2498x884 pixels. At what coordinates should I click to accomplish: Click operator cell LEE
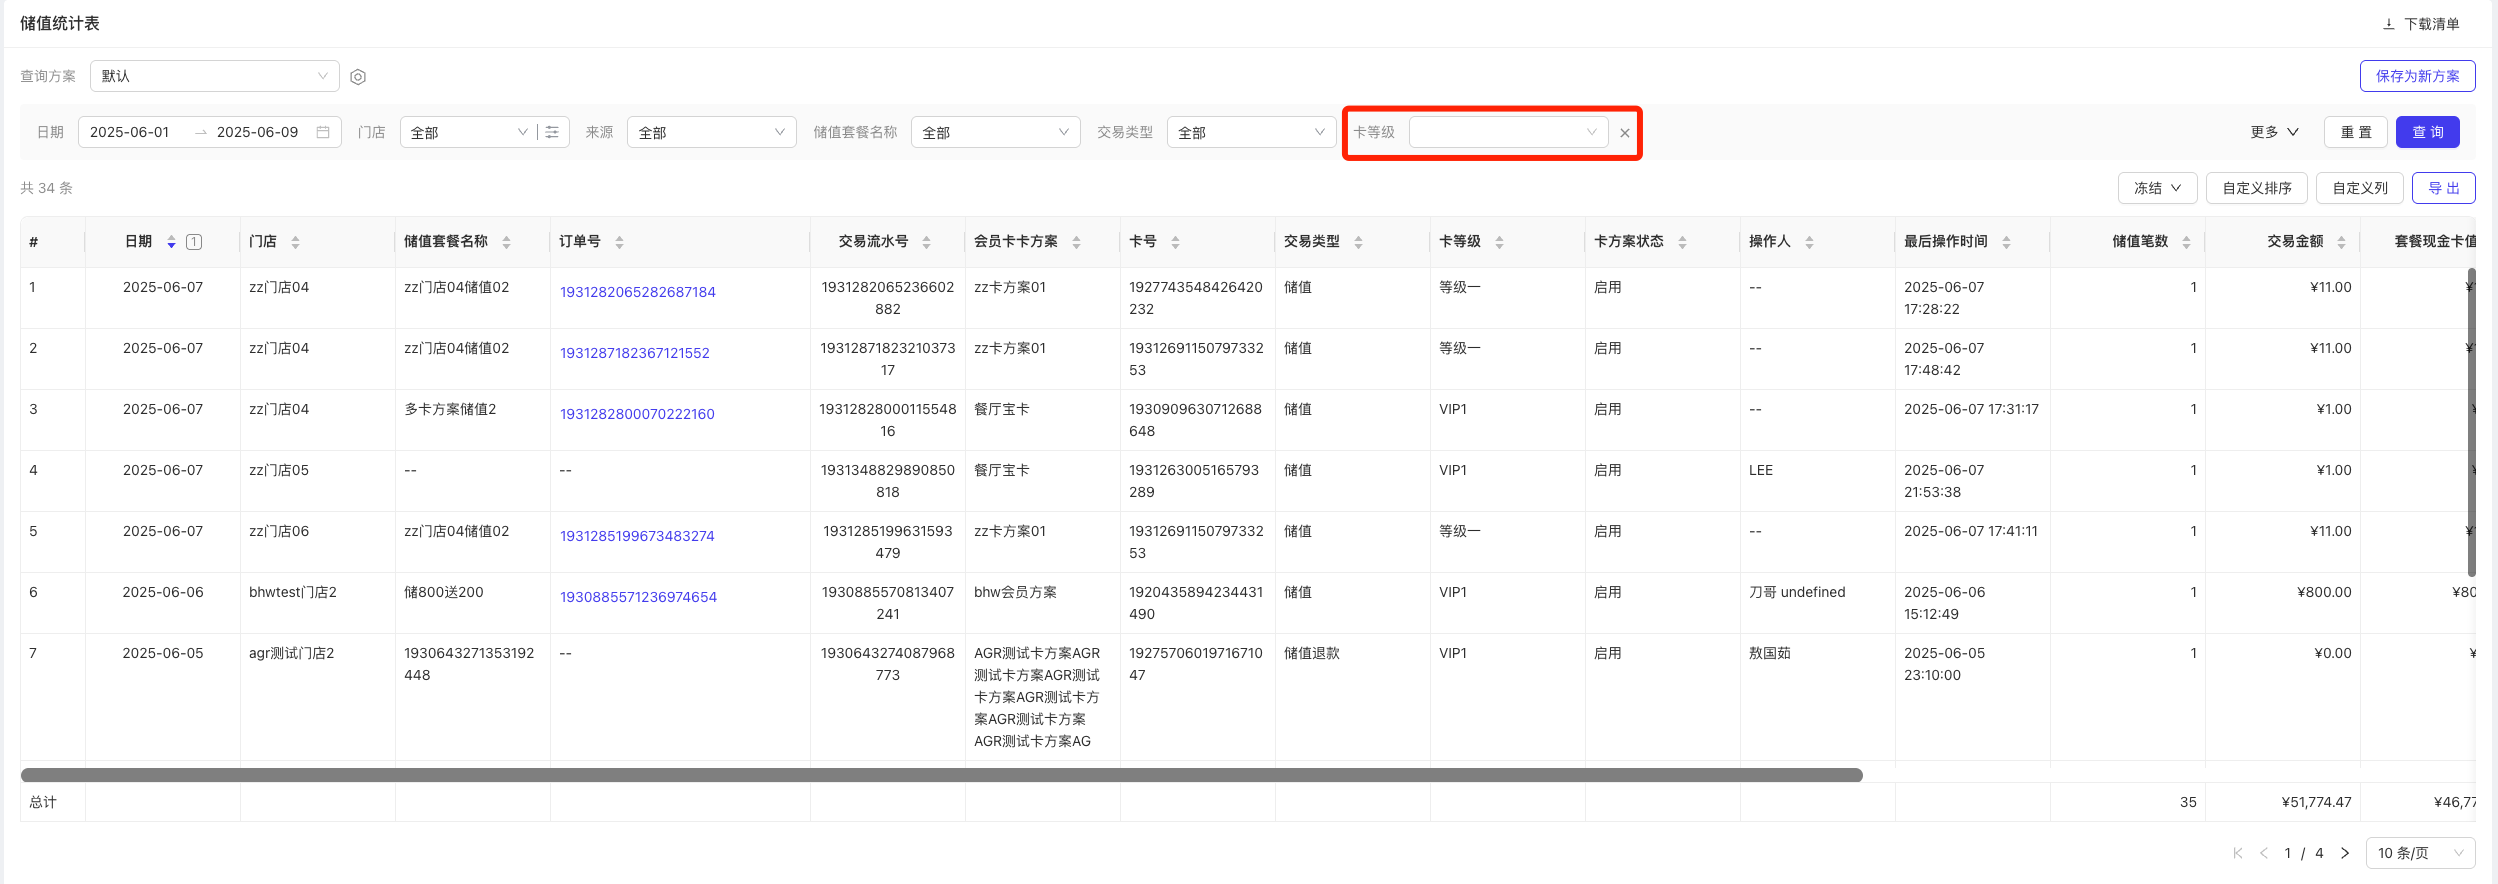click(1761, 470)
